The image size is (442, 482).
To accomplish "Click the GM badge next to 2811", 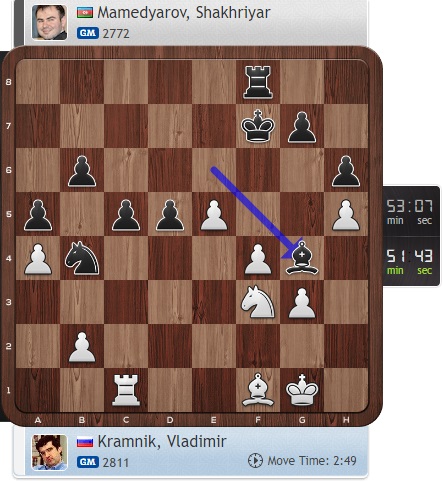I will click(88, 462).
